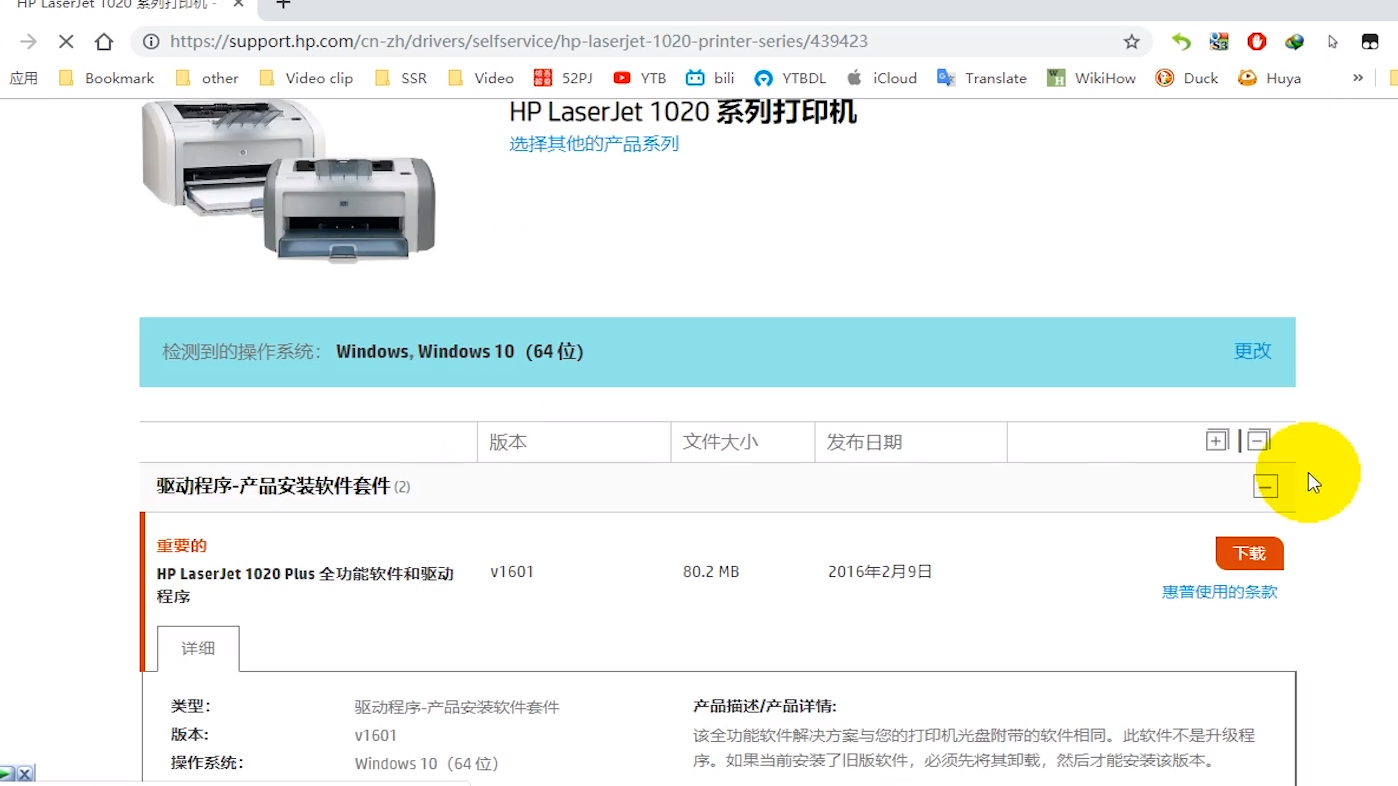
Task: Select the 详细 details tab
Action: 198,648
